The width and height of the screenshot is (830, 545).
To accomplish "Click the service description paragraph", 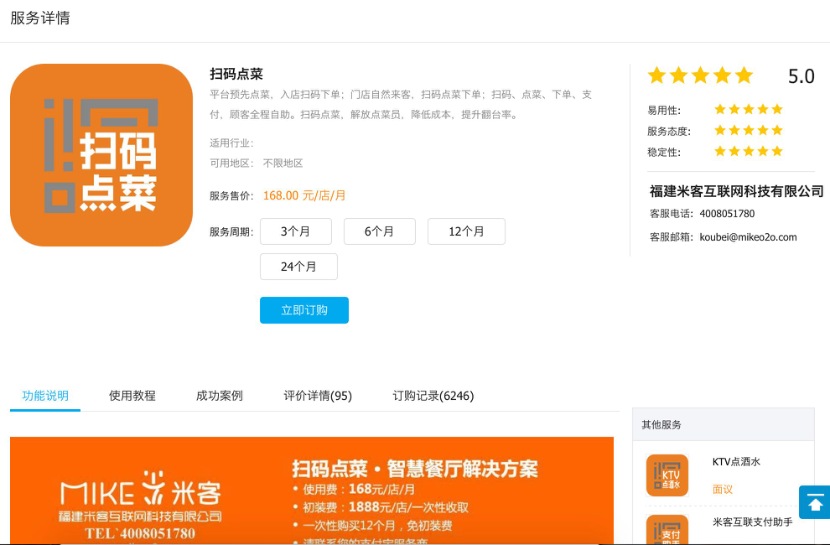I will pyautogui.click(x=401, y=104).
